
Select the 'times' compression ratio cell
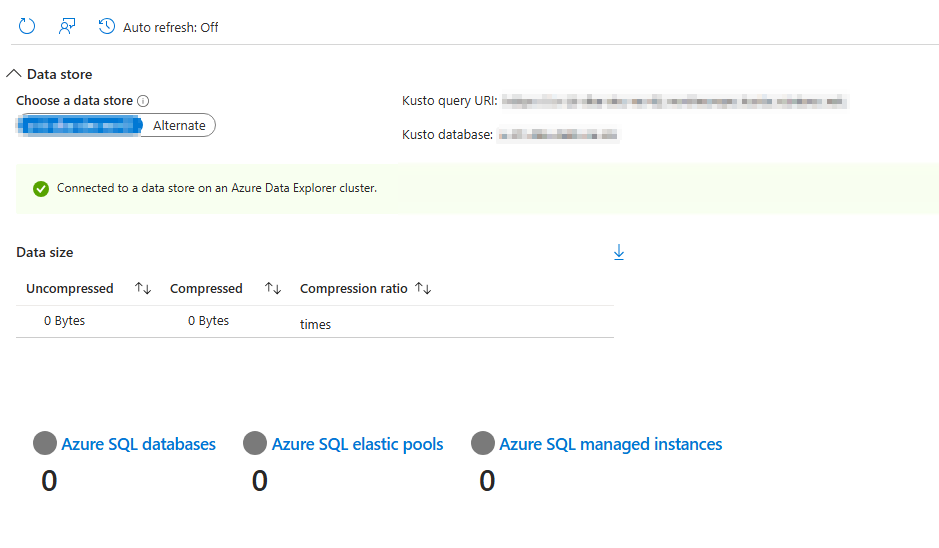point(315,324)
